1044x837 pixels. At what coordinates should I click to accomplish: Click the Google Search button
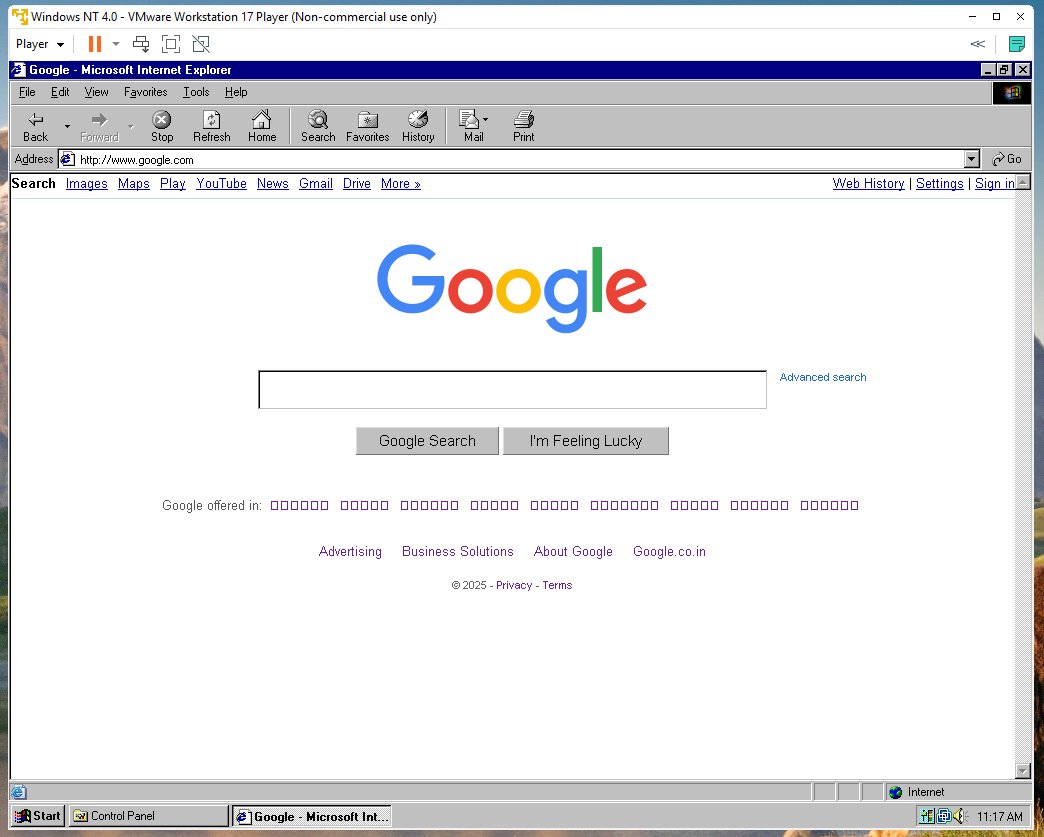tap(427, 441)
